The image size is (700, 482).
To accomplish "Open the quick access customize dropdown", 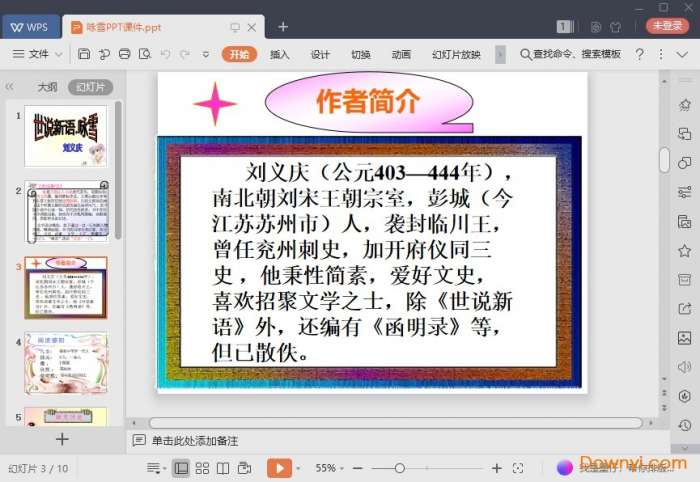I will (x=206, y=54).
